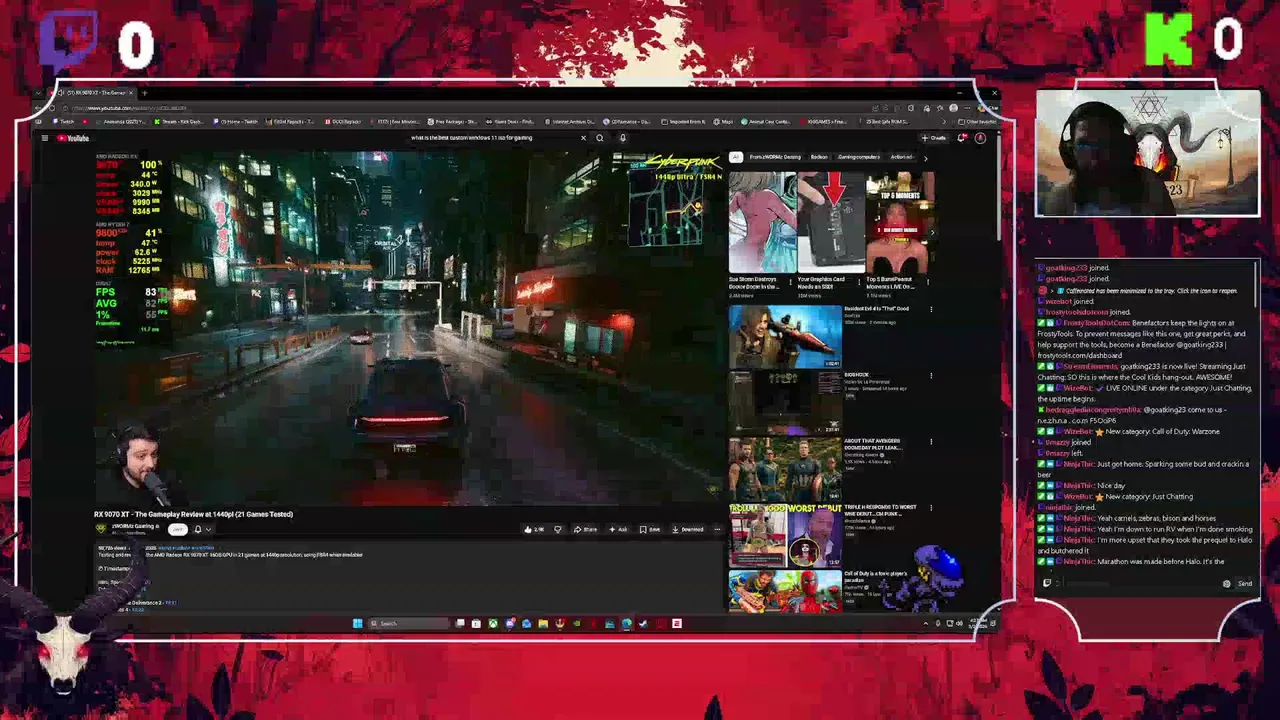Screen dimensions: 1280x720
Task: Click the YouTube search magnifier button
Action: [x=600, y=138]
